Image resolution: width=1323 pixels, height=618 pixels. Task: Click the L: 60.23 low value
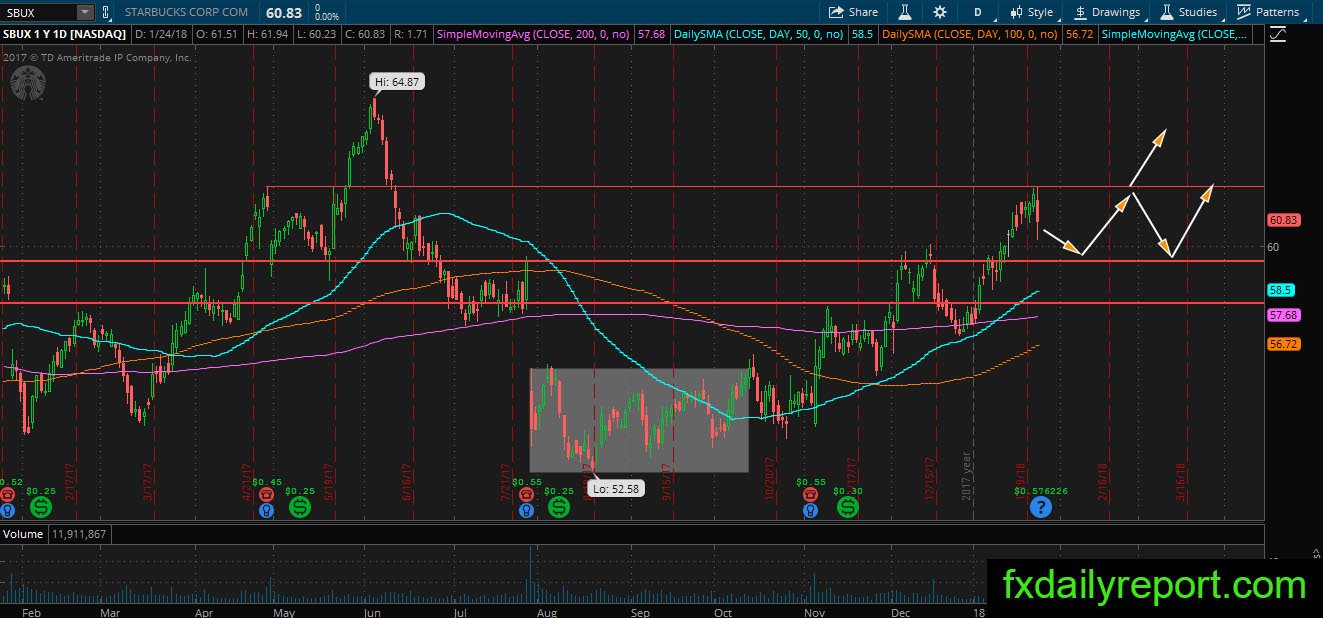(x=315, y=34)
